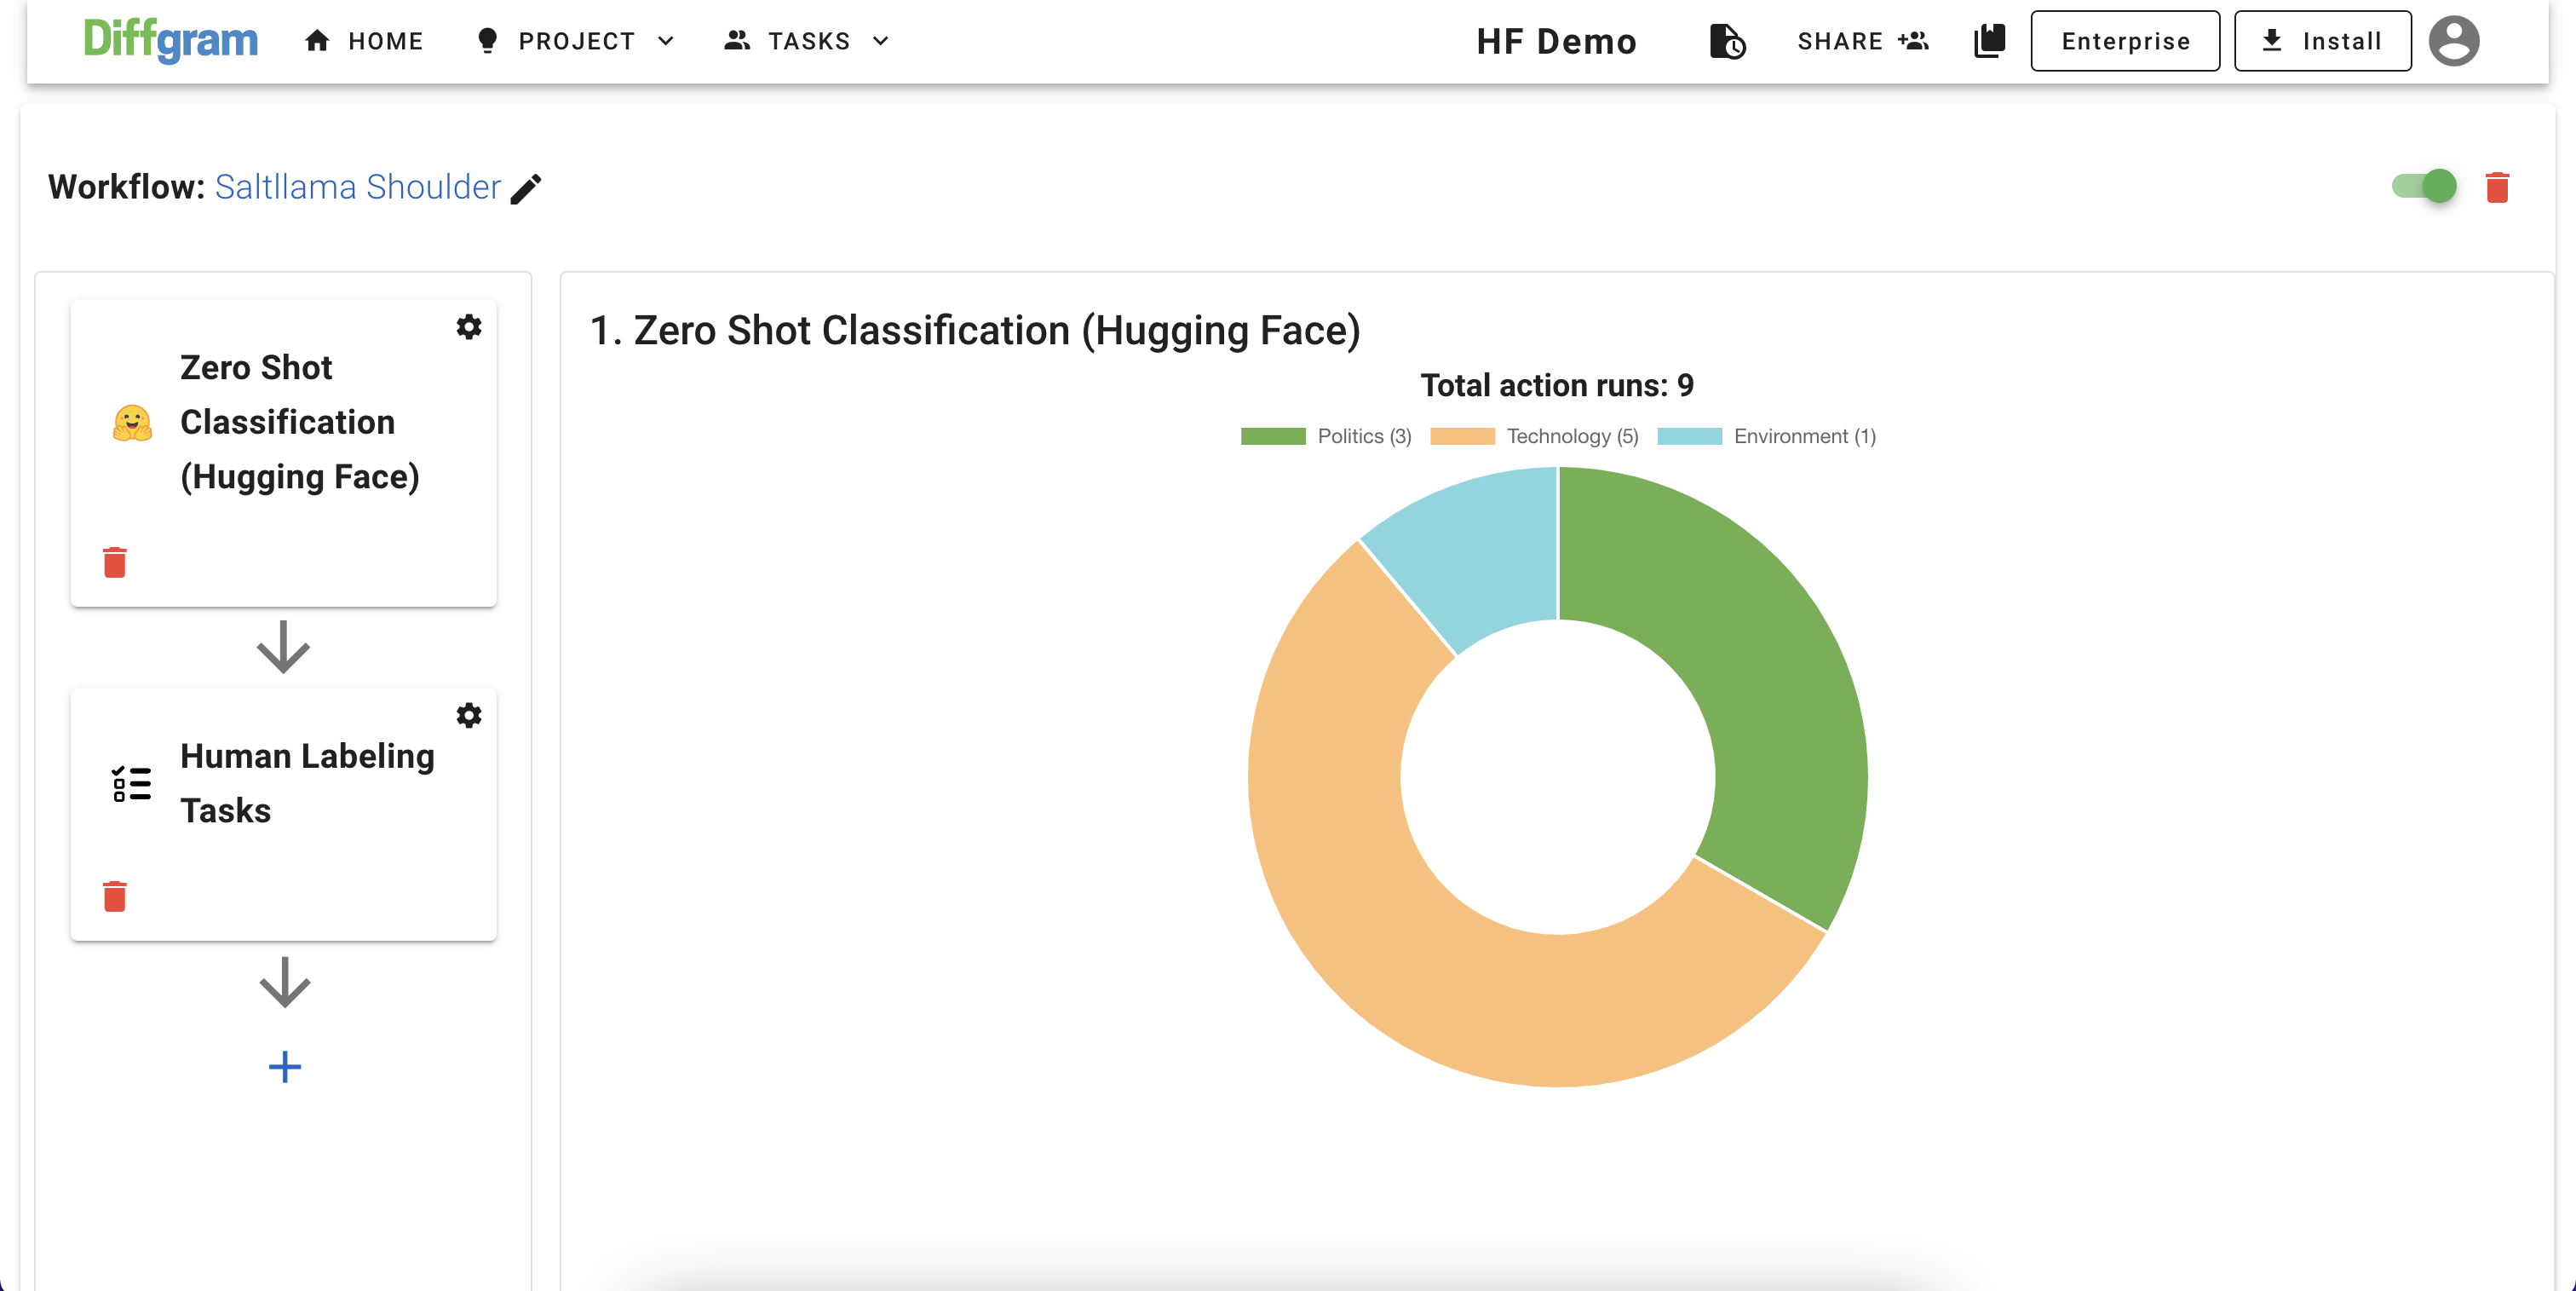Expand the Project dropdown menu
Screen dimensions: 2576x1291
click(x=577, y=41)
